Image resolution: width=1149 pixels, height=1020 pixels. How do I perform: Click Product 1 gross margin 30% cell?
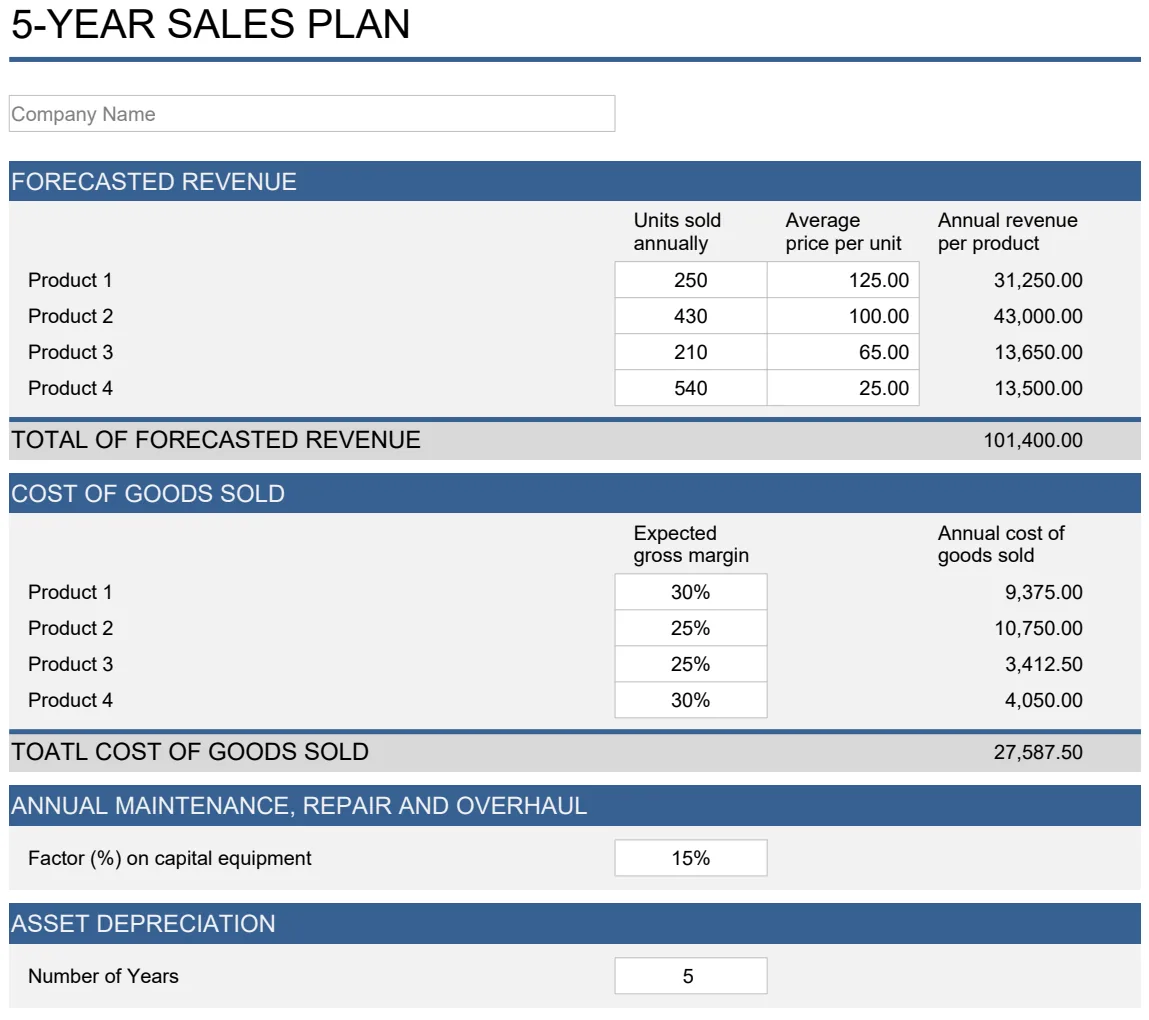point(690,592)
